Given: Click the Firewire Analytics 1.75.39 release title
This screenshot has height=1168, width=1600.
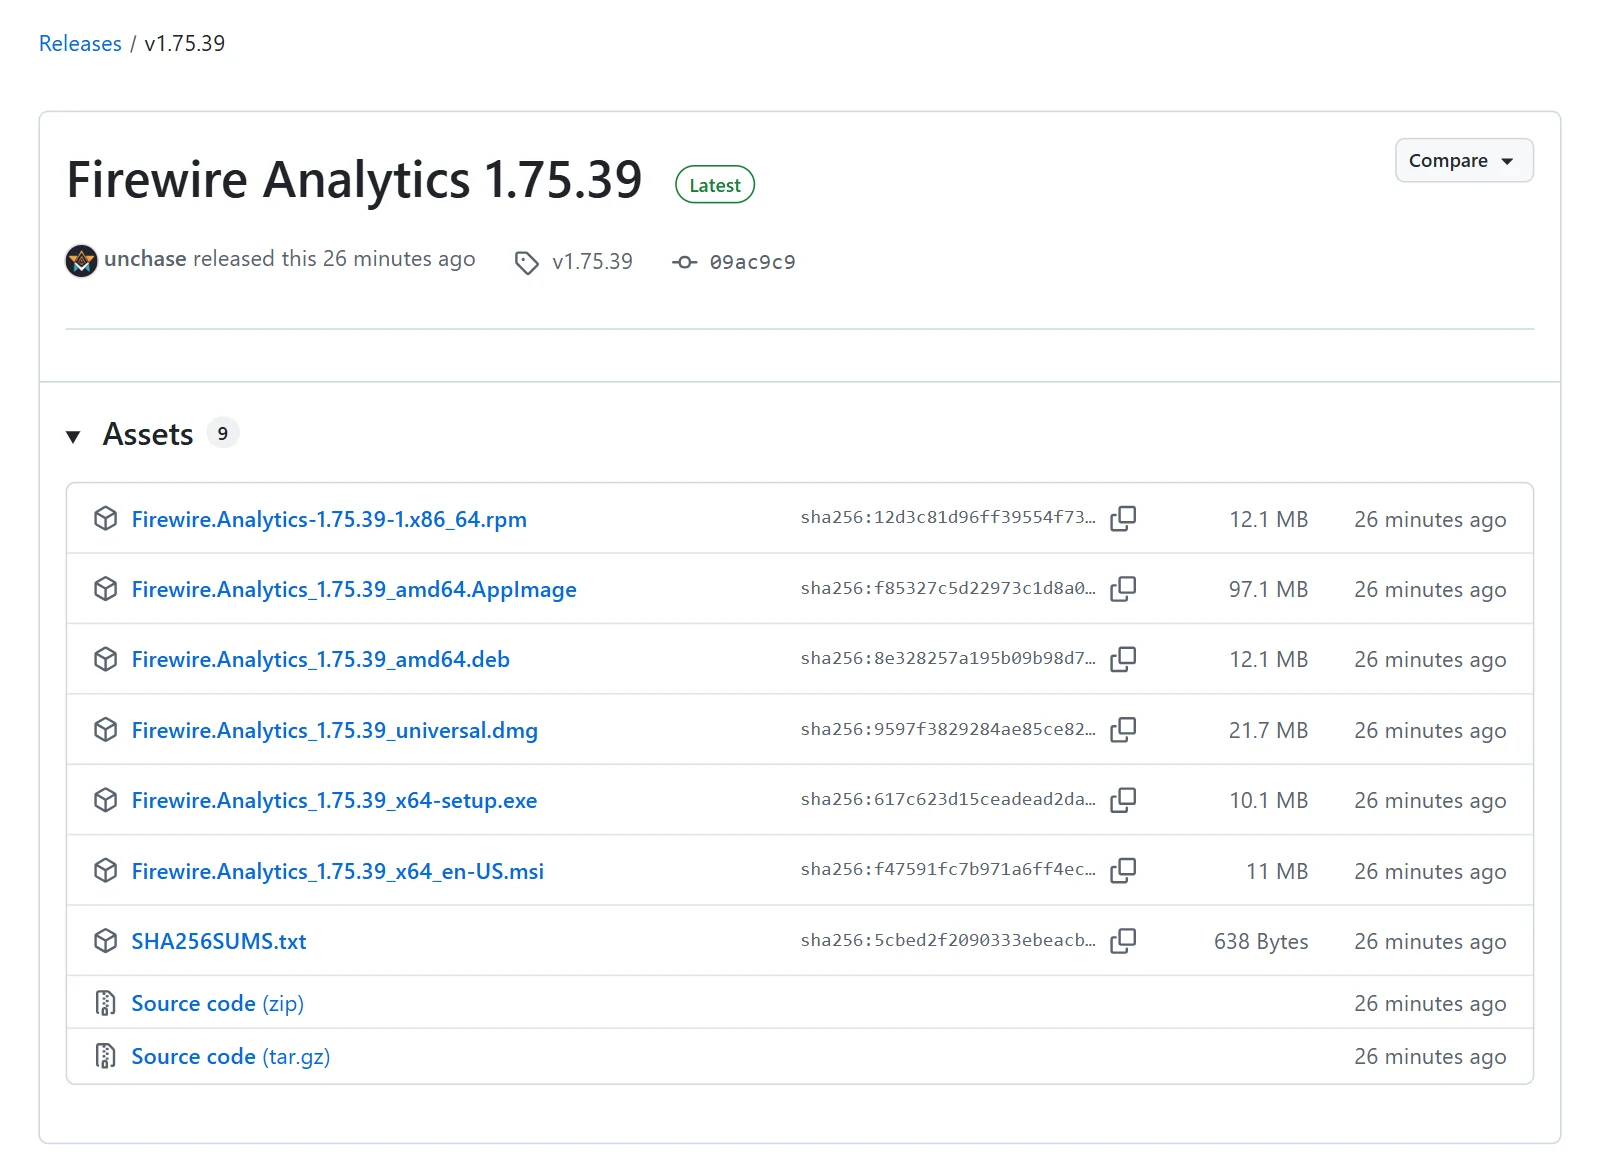Looking at the screenshot, I should click(x=354, y=180).
